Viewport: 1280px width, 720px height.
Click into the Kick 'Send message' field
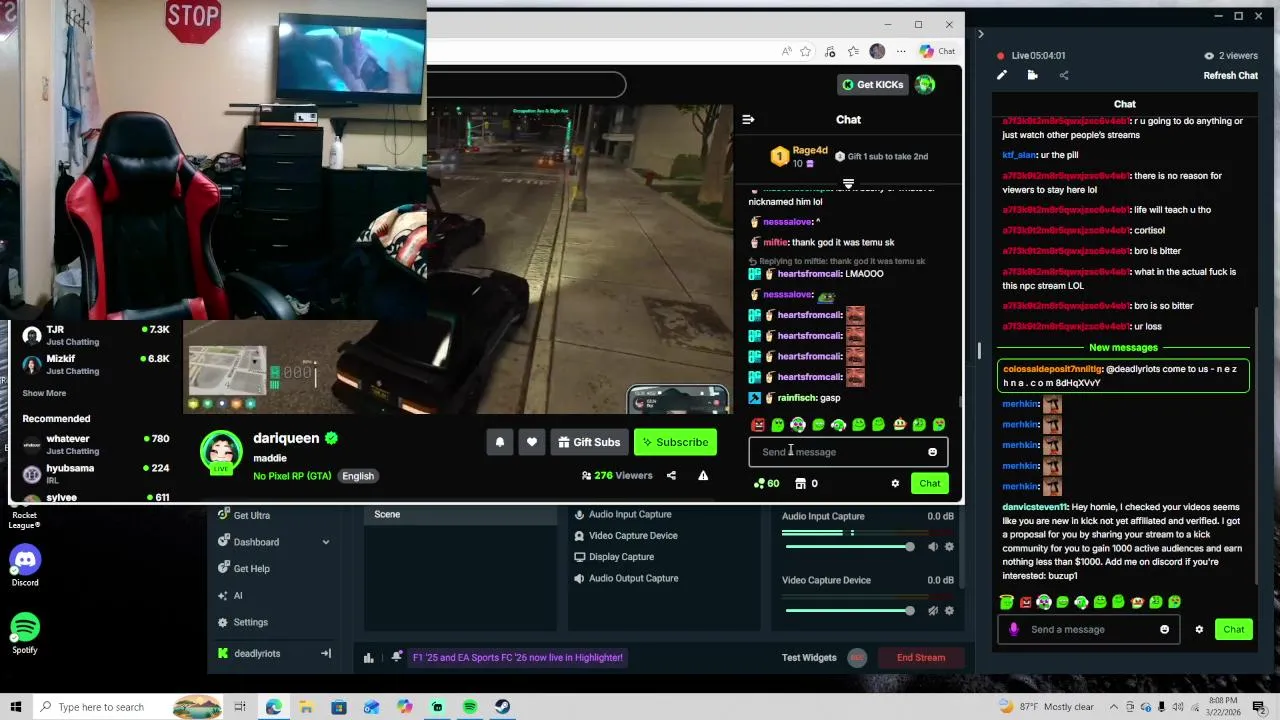click(848, 452)
